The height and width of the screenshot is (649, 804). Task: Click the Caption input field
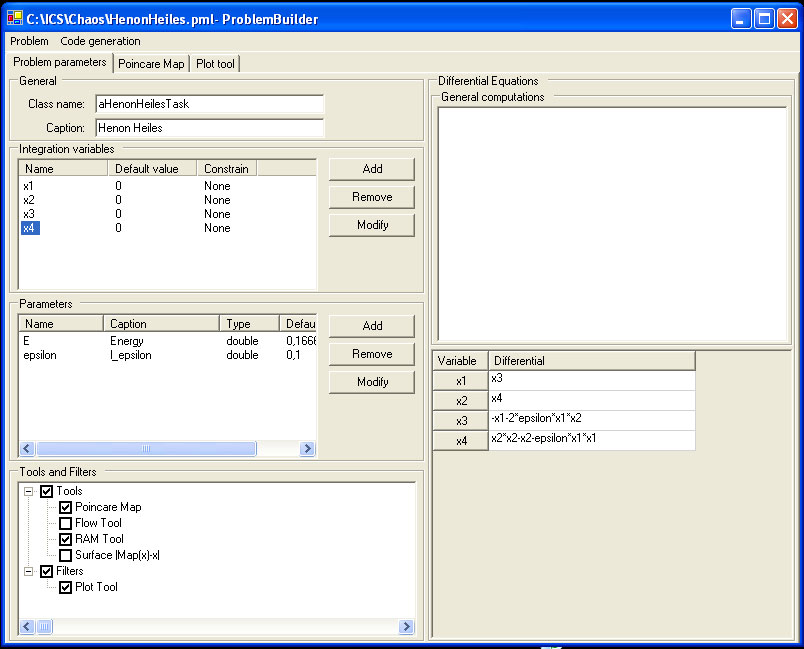point(210,128)
